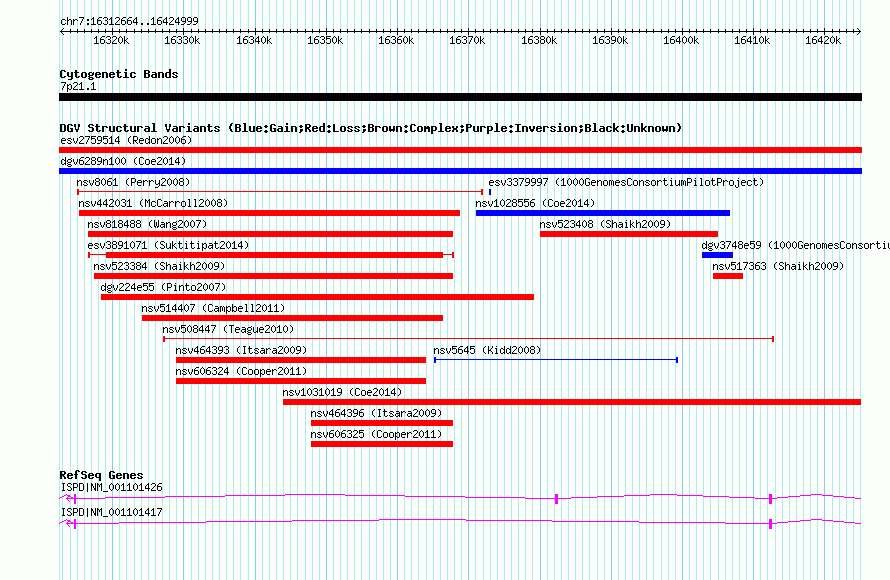Image resolution: width=890 pixels, height=580 pixels.
Task: Click the 16350k ruler tick label
Action: (x=325, y=40)
